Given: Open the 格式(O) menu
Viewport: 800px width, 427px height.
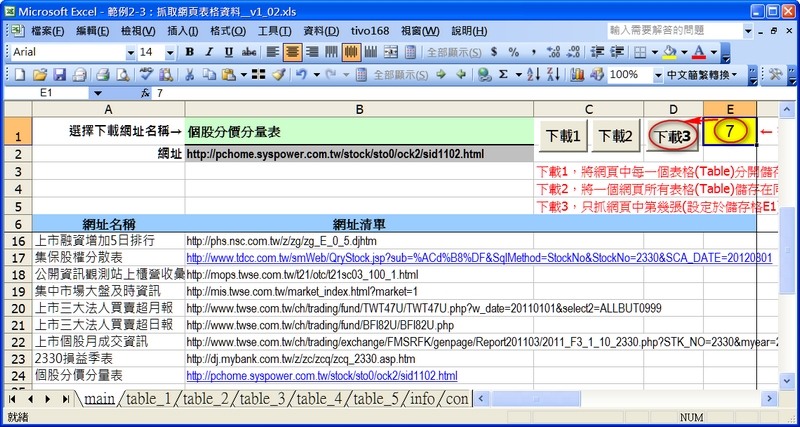Looking at the screenshot, I should (228, 31).
